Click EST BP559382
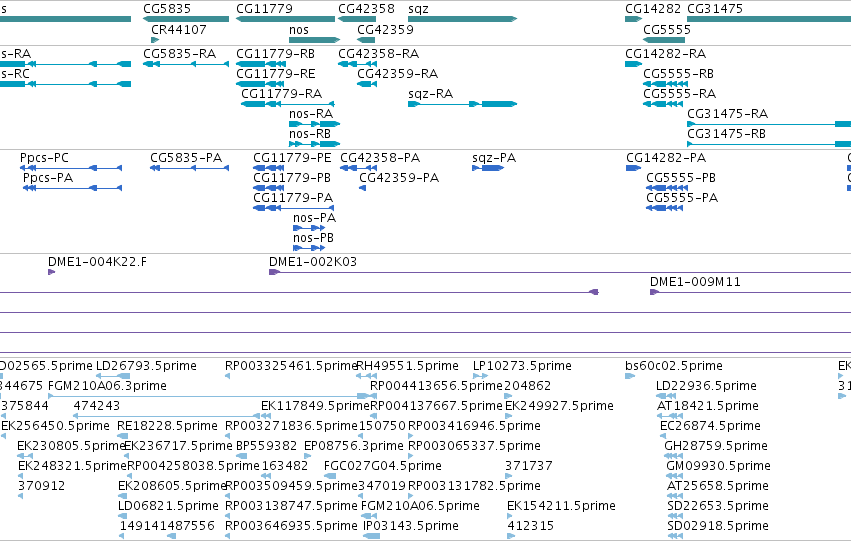 pos(242,456)
